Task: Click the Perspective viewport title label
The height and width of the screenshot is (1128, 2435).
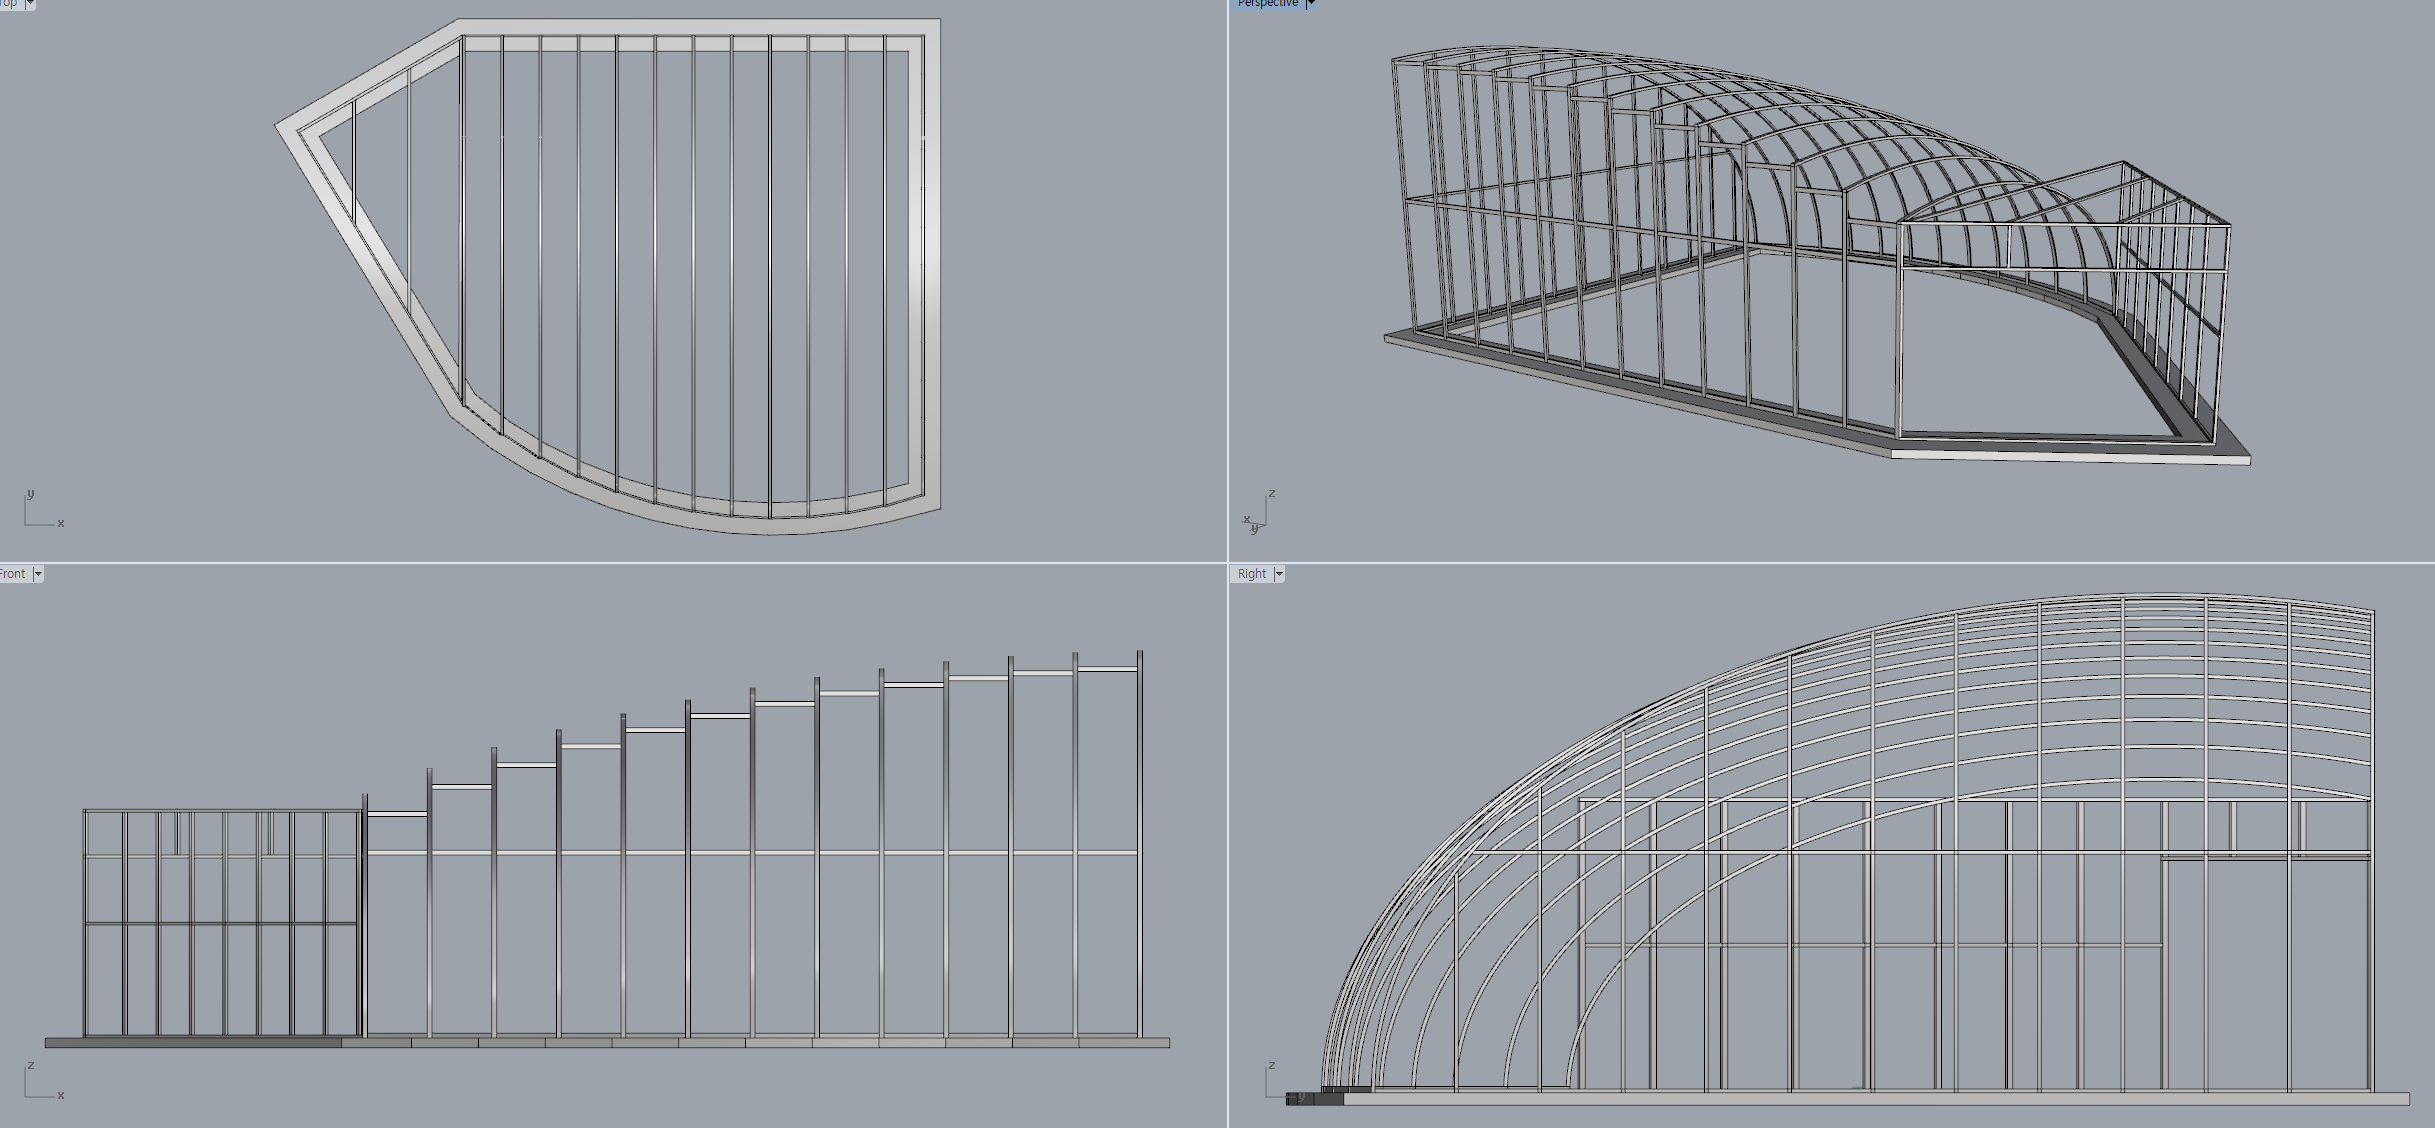Action: click(1266, 4)
